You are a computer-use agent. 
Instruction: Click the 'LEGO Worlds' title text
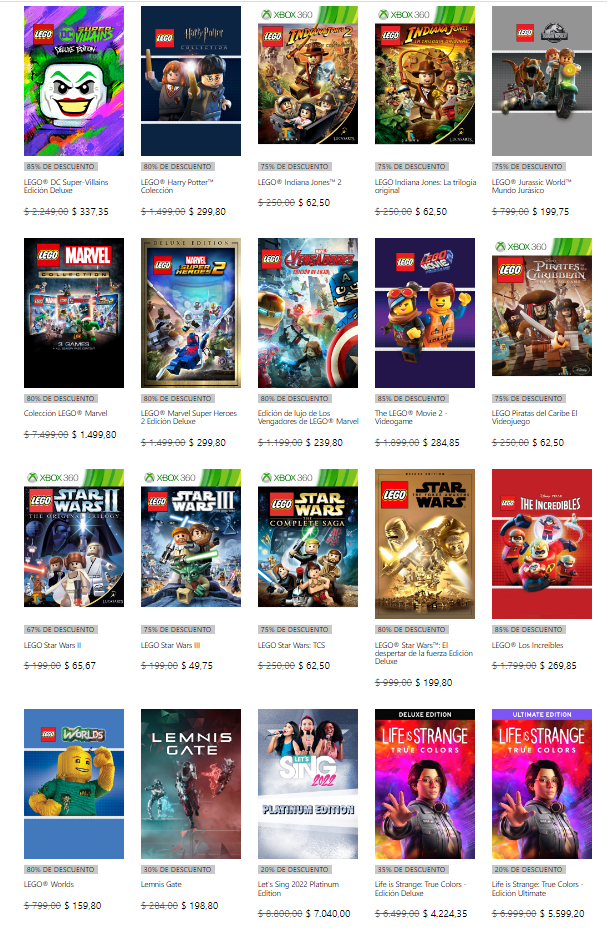[x=49, y=884]
